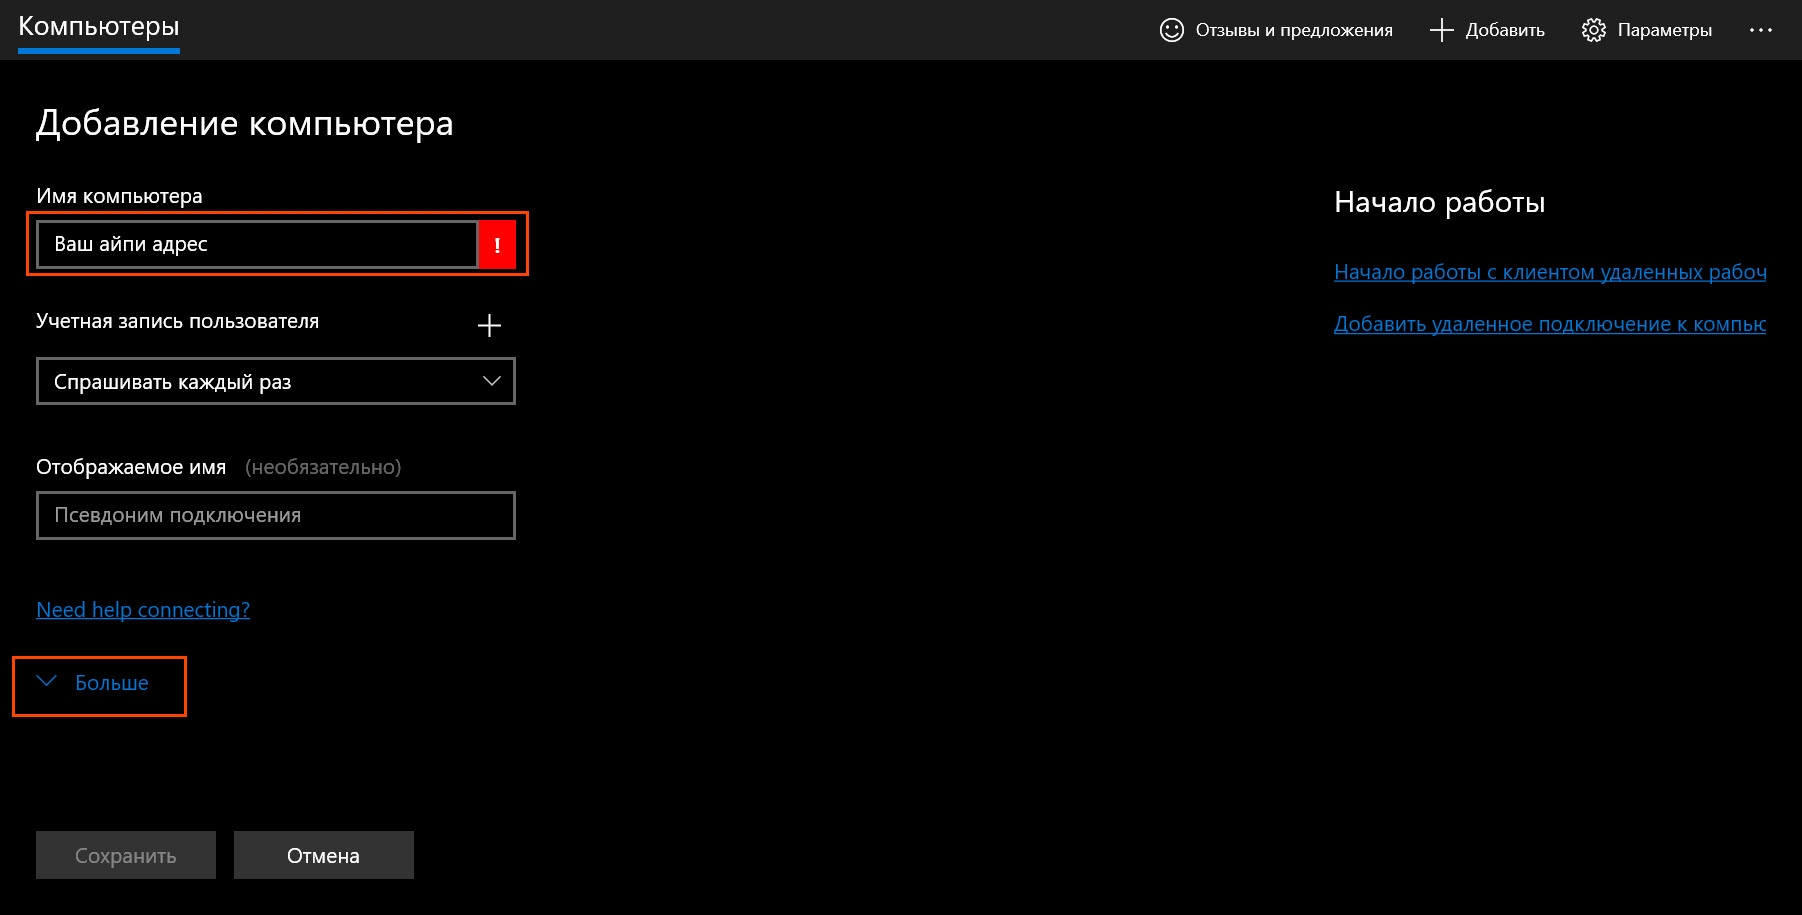
Task: Expand the Больше section
Action: 111,683
